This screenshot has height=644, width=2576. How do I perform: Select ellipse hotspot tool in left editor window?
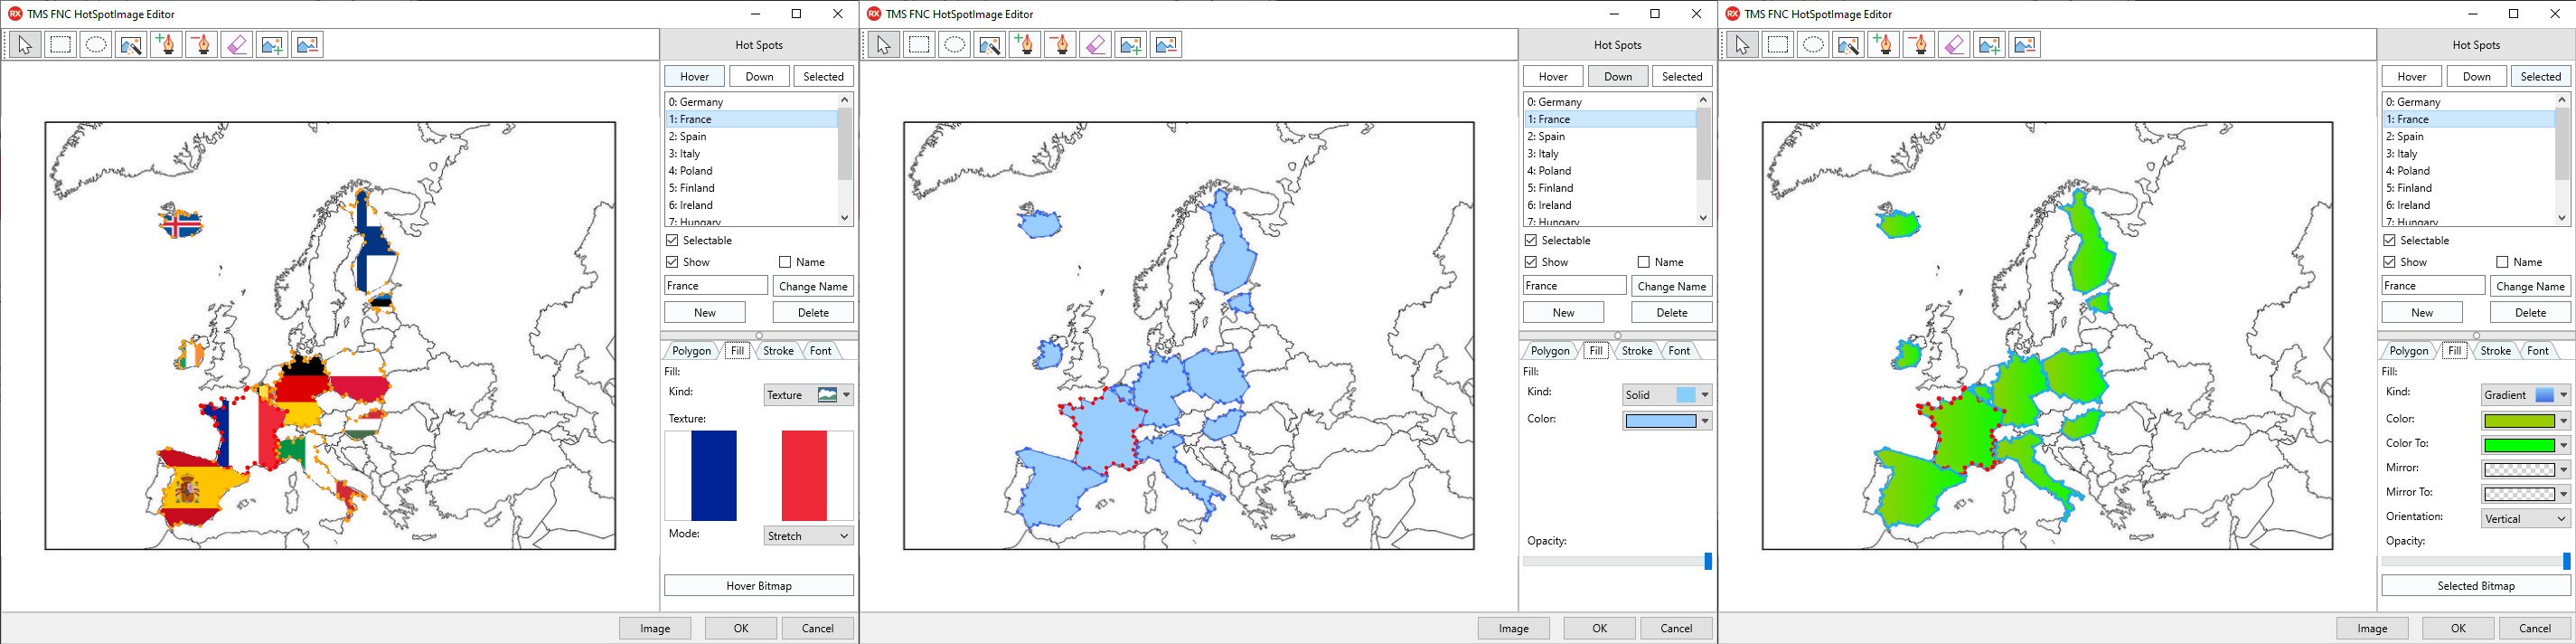96,45
